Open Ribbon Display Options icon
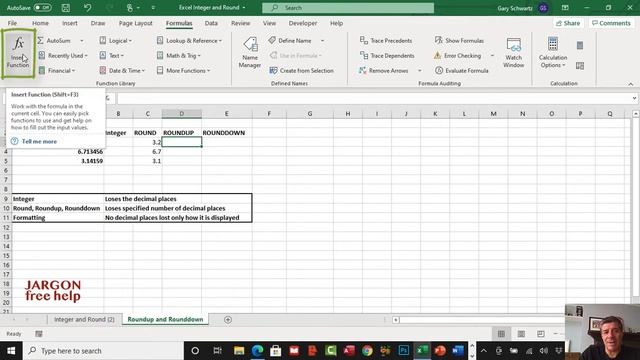The height and width of the screenshot is (360, 640). point(565,8)
